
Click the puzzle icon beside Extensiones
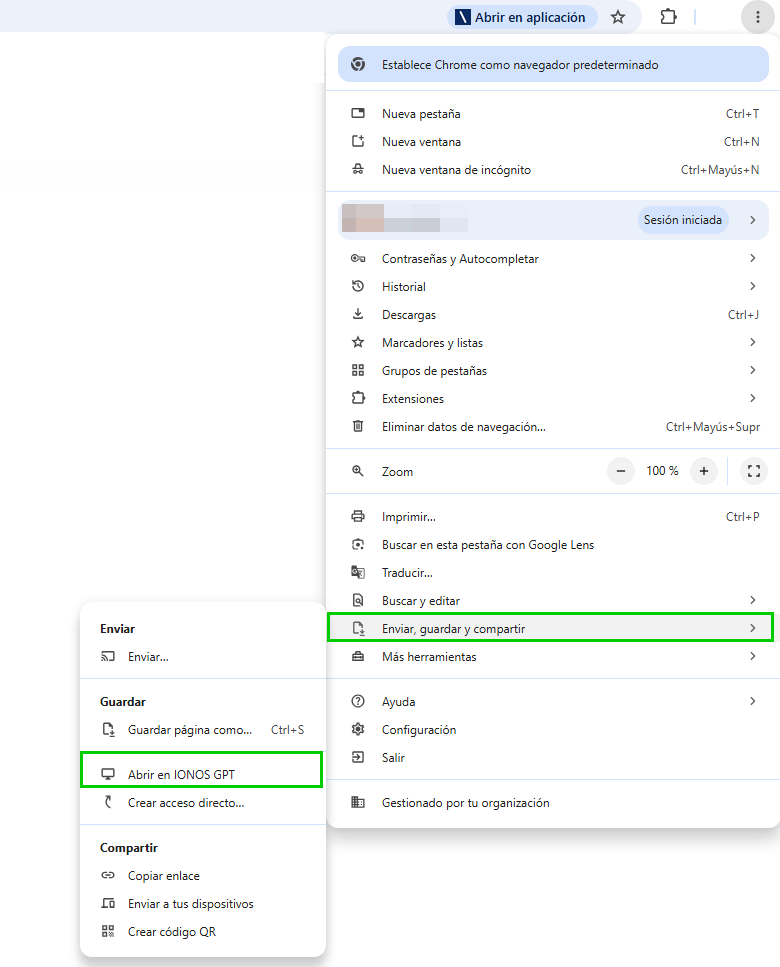[358, 398]
